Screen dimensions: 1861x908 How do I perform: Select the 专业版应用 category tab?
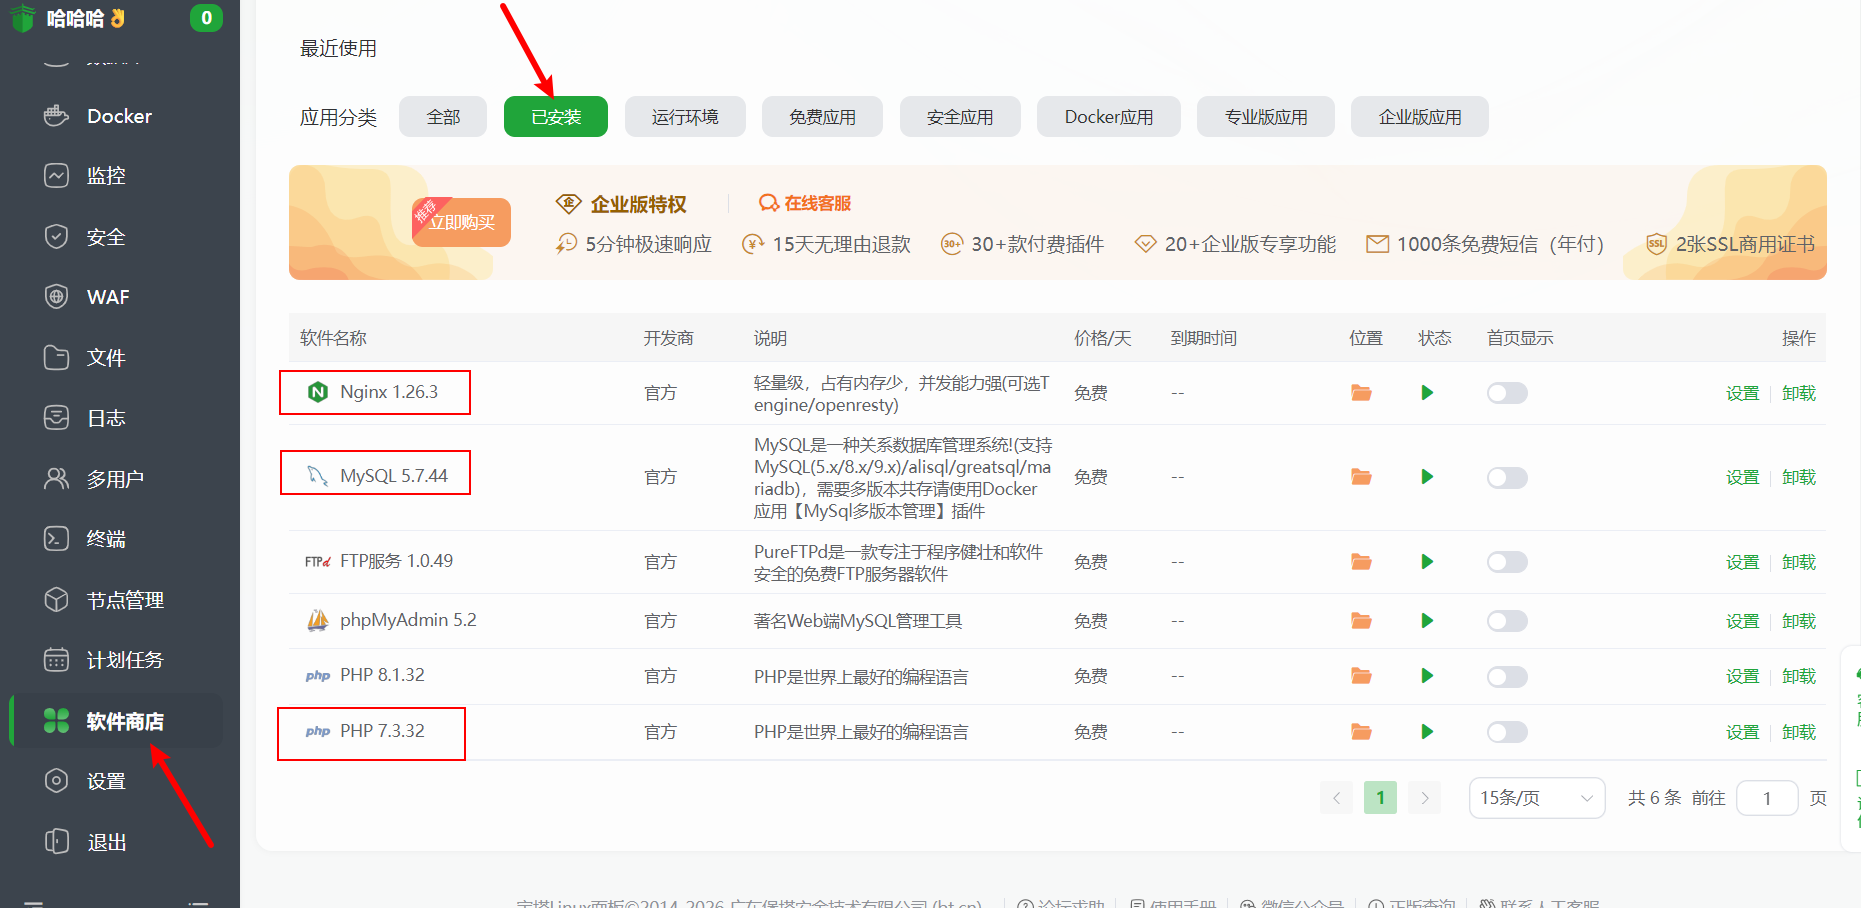[1266, 117]
